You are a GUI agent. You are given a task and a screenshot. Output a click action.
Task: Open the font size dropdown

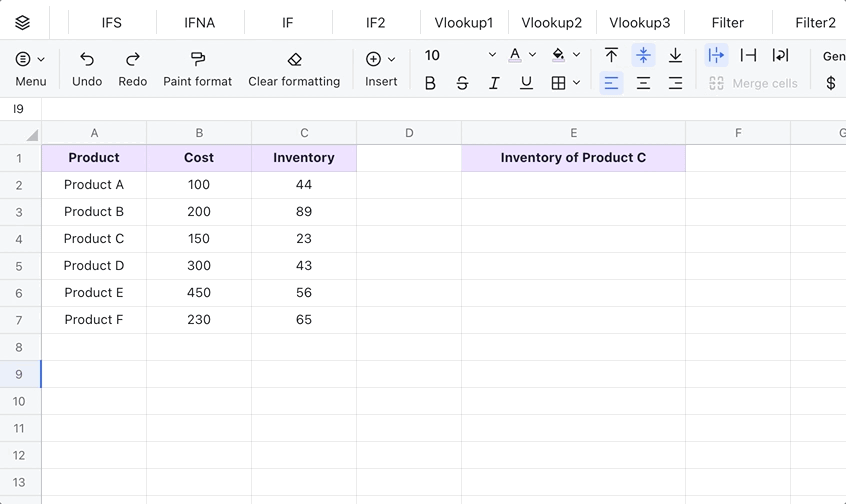pos(491,56)
